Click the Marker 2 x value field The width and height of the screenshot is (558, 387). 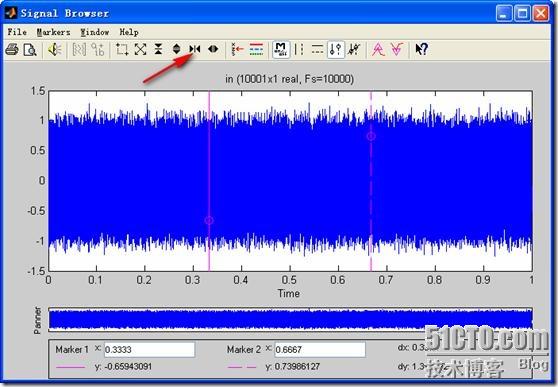click(320, 350)
